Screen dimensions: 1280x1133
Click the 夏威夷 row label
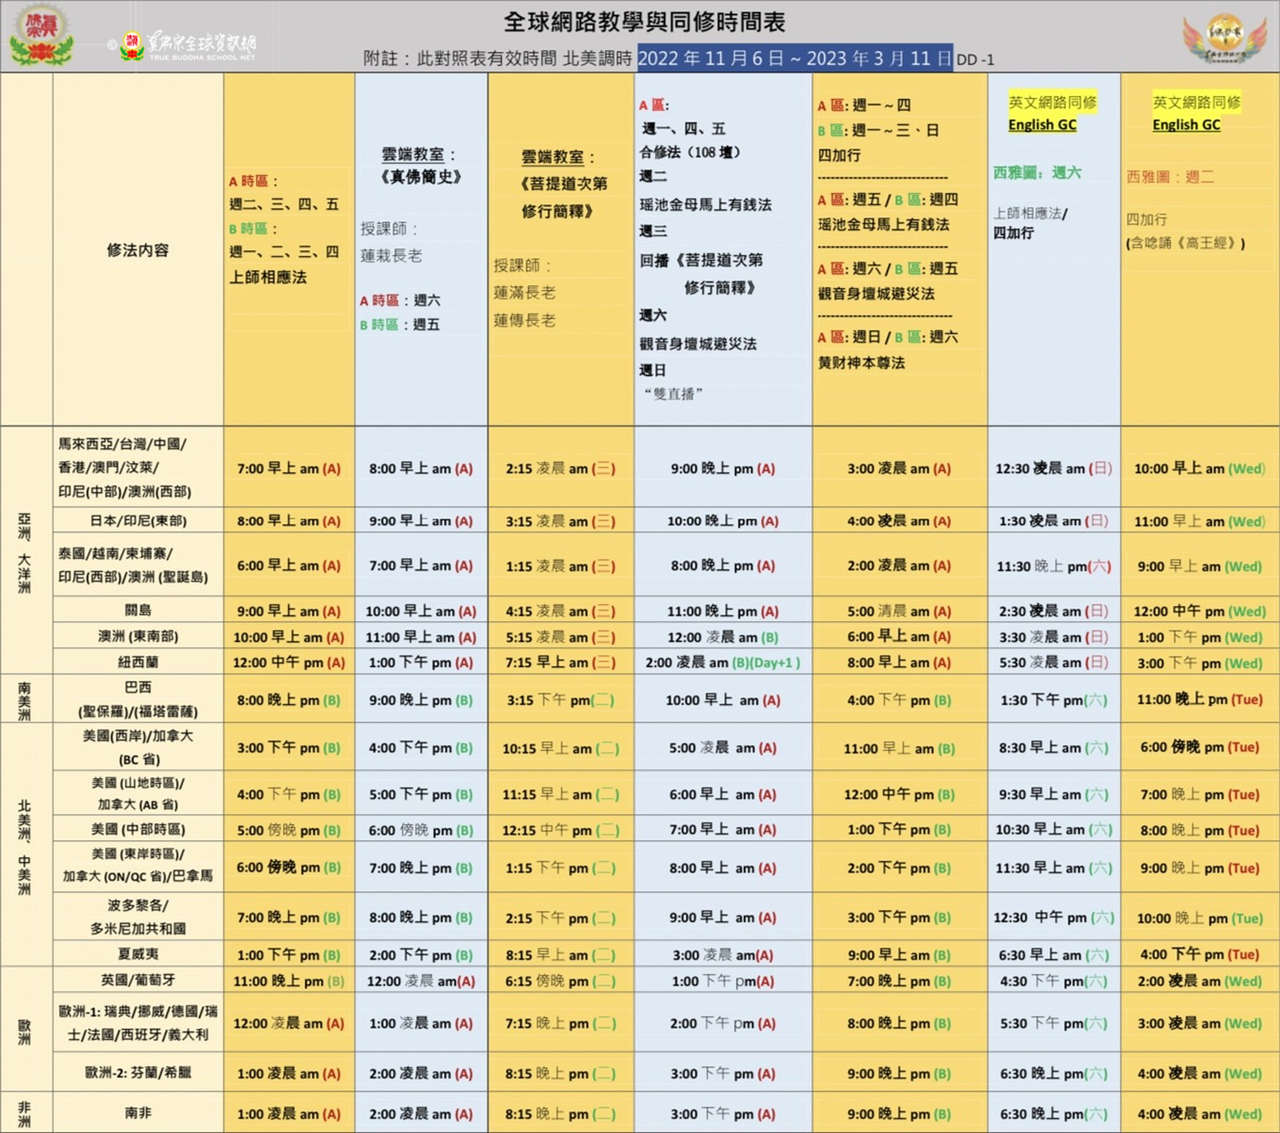(x=138, y=954)
